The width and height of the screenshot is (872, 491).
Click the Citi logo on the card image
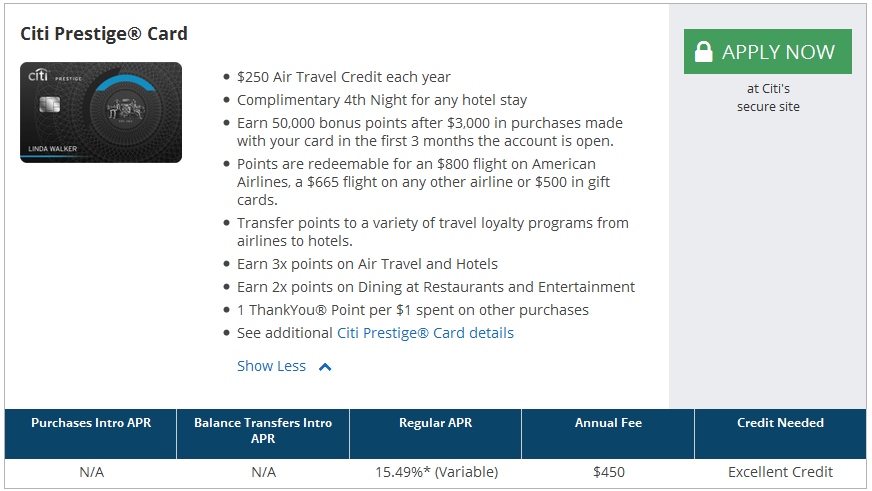38,75
